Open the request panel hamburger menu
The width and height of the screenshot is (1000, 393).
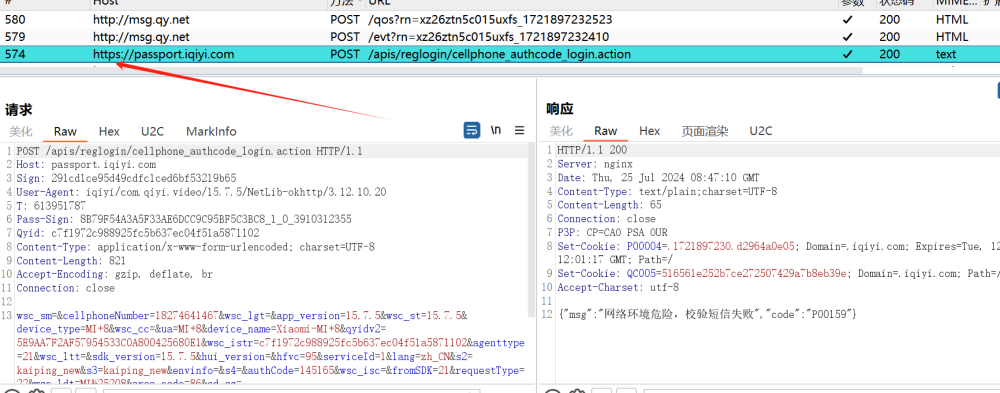[519, 131]
